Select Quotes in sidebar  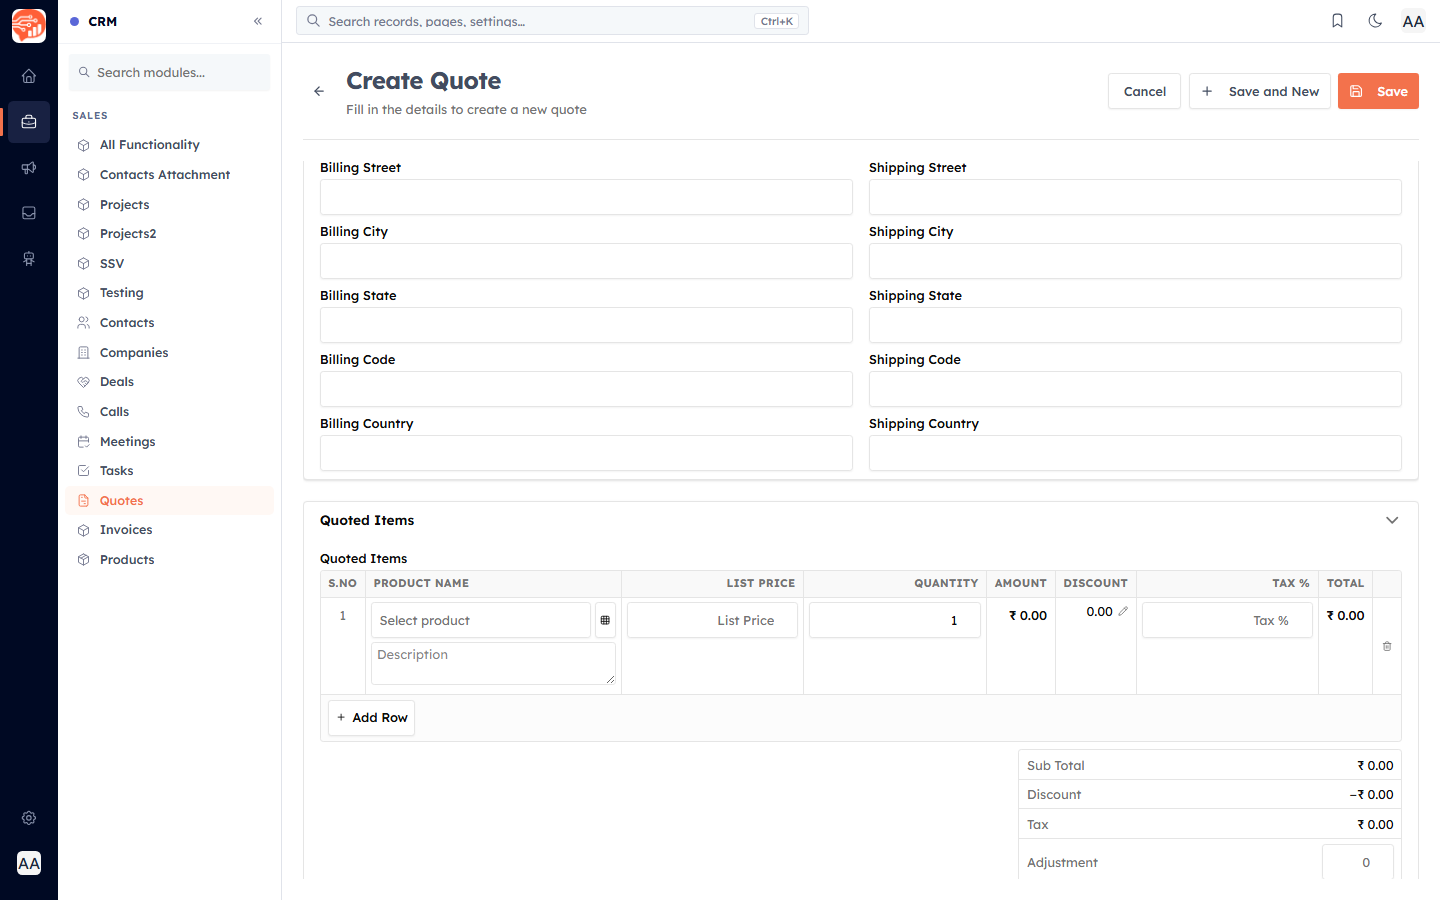tap(170, 501)
